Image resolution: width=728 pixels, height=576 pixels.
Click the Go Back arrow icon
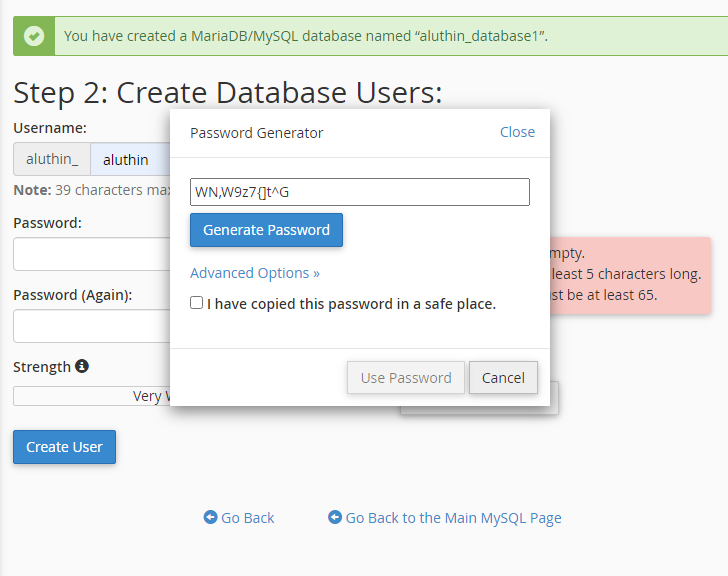click(210, 517)
